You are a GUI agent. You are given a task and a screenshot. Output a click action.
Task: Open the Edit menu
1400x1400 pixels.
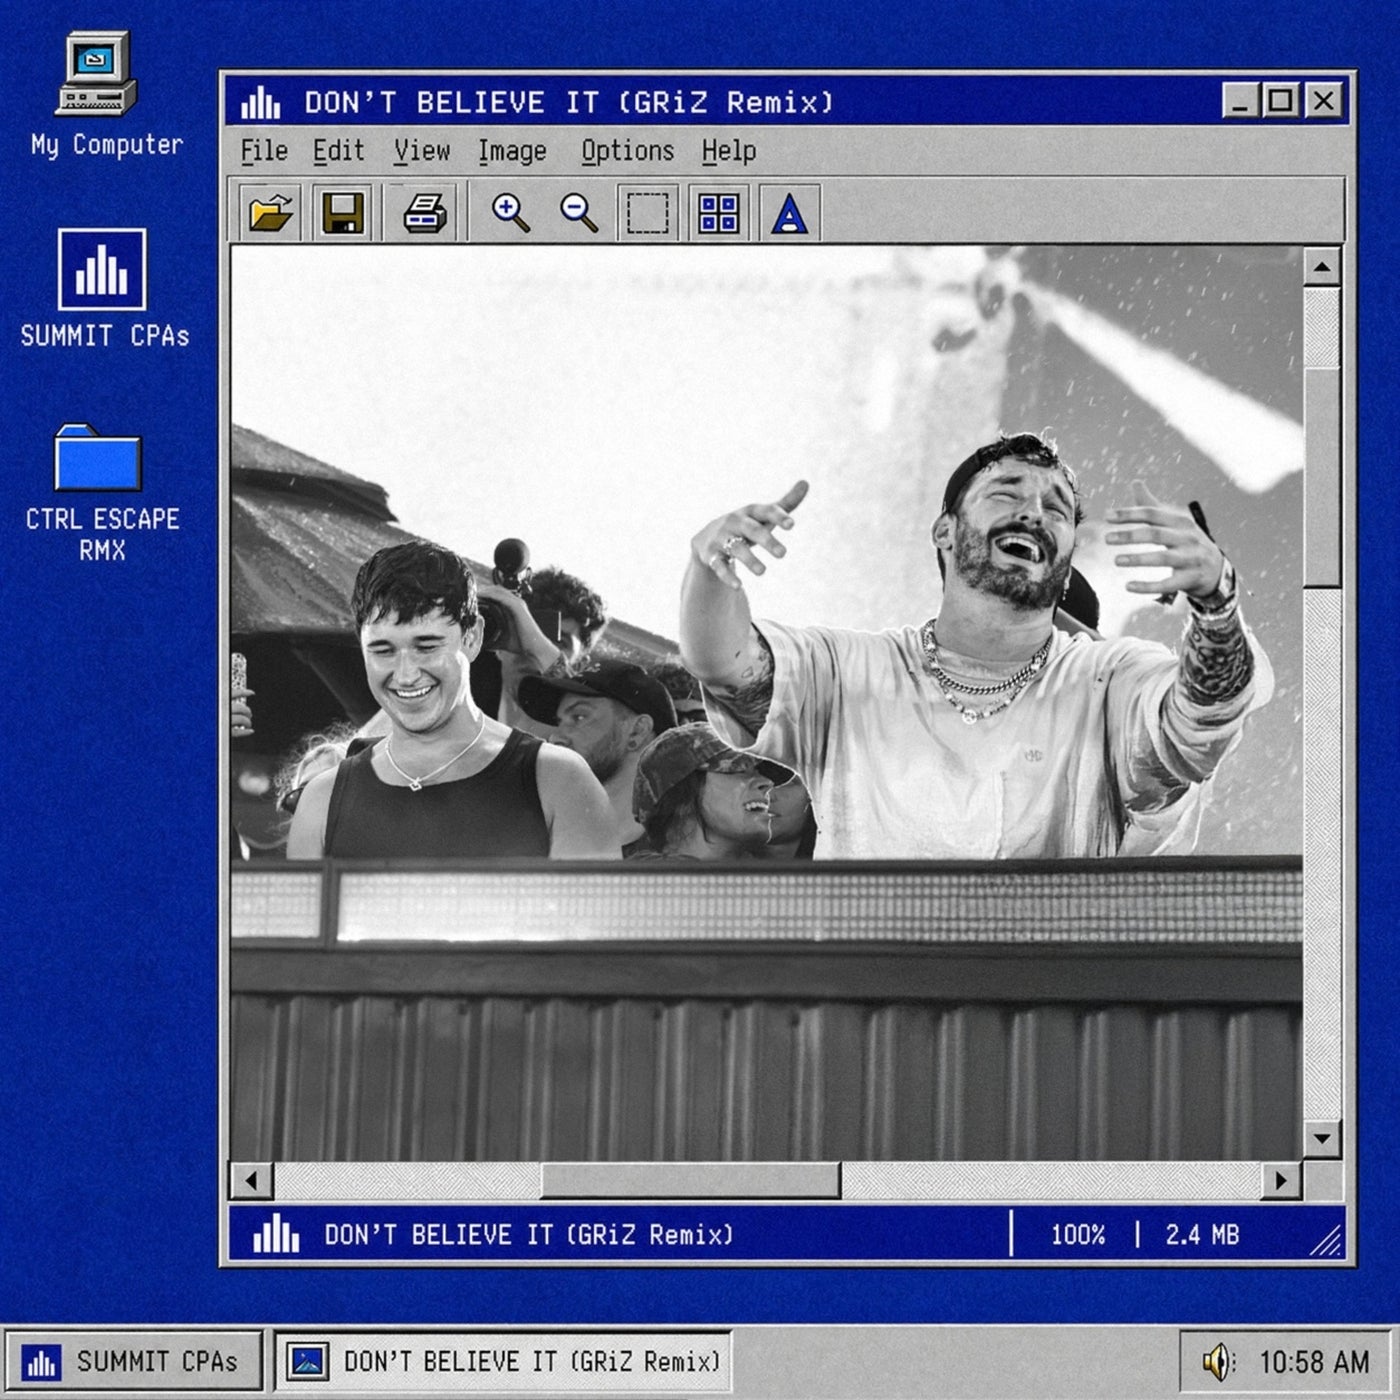coord(338,151)
